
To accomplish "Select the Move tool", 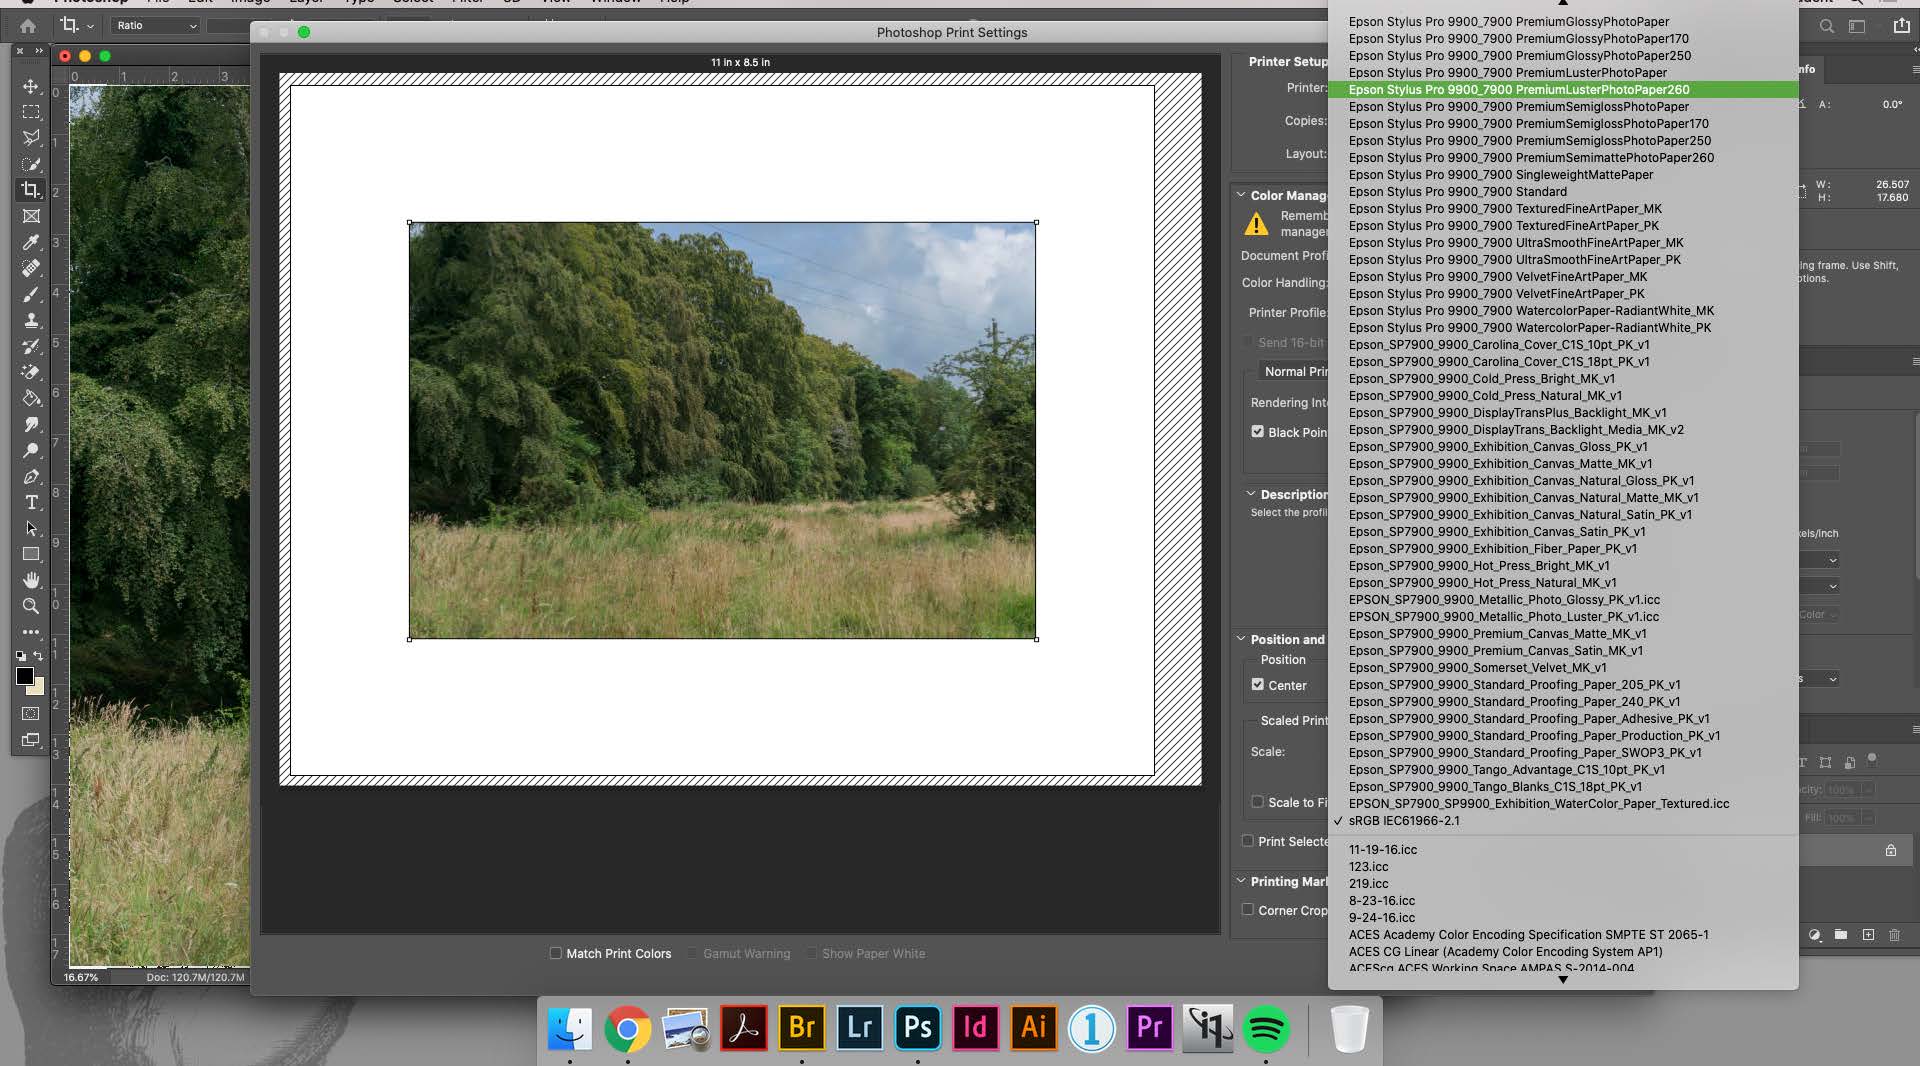I will tap(31, 86).
